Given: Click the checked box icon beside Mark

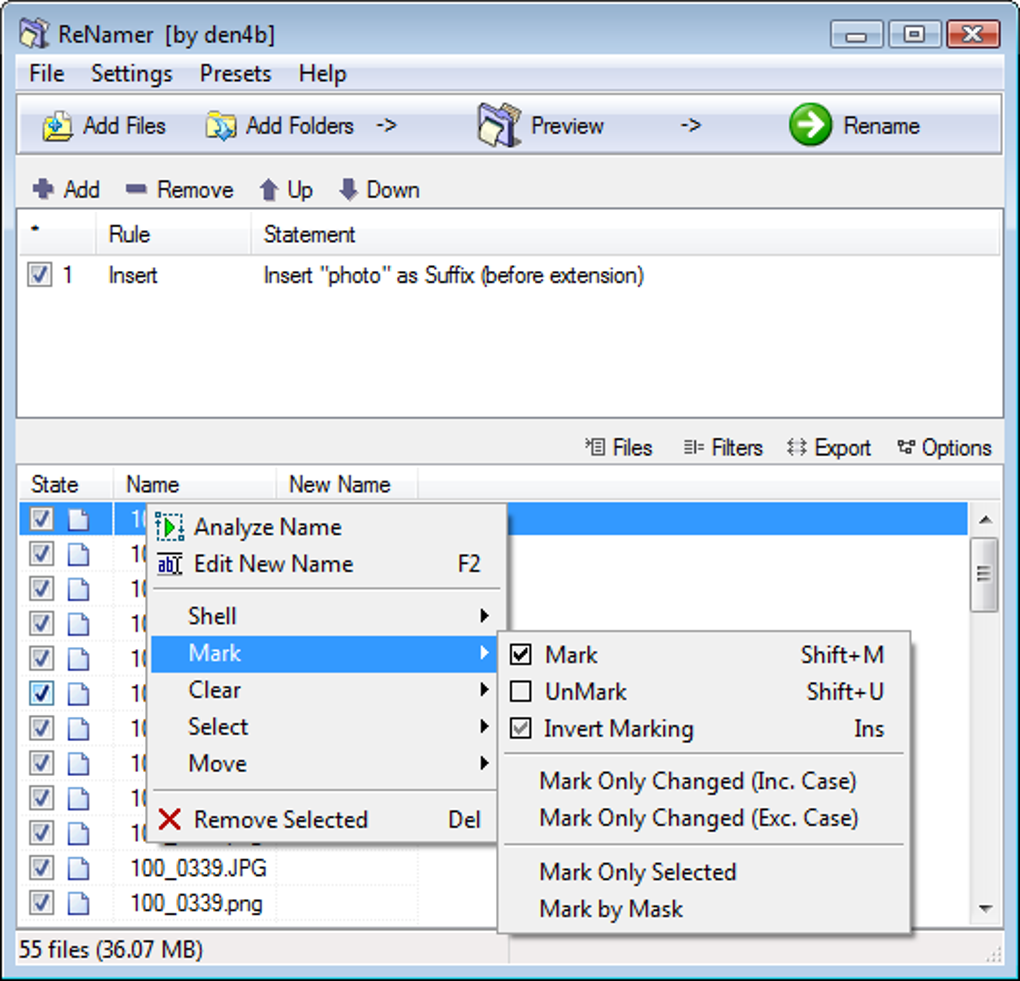Looking at the screenshot, I should (520, 654).
